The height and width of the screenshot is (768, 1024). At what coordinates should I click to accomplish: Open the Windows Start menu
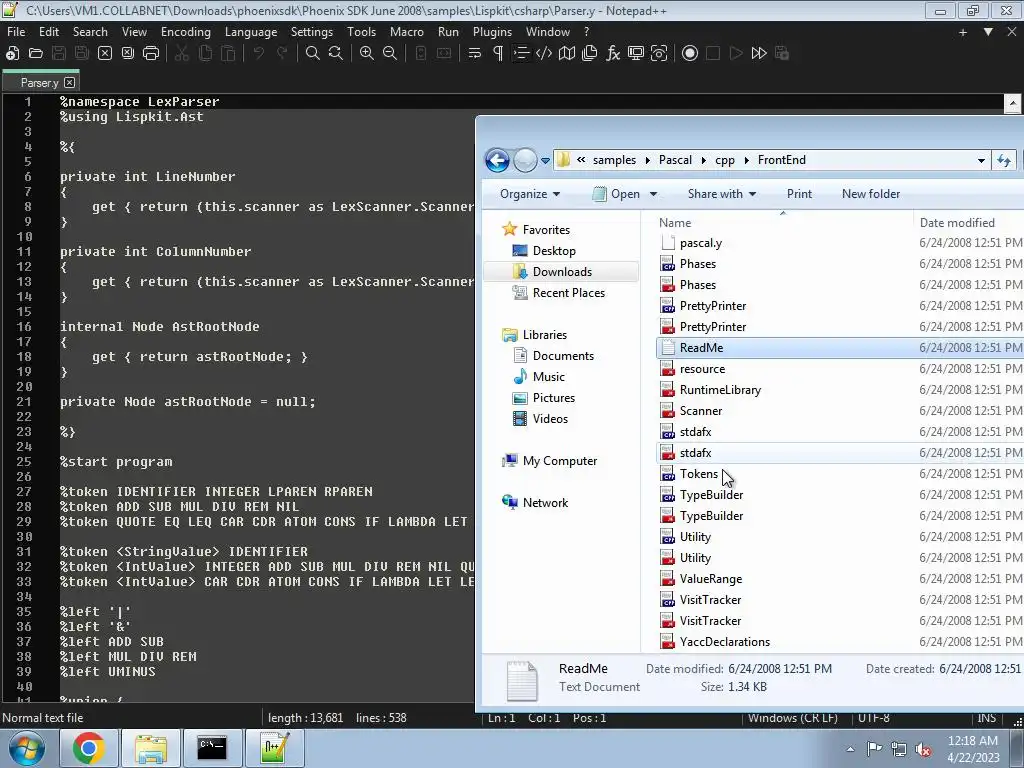27,748
